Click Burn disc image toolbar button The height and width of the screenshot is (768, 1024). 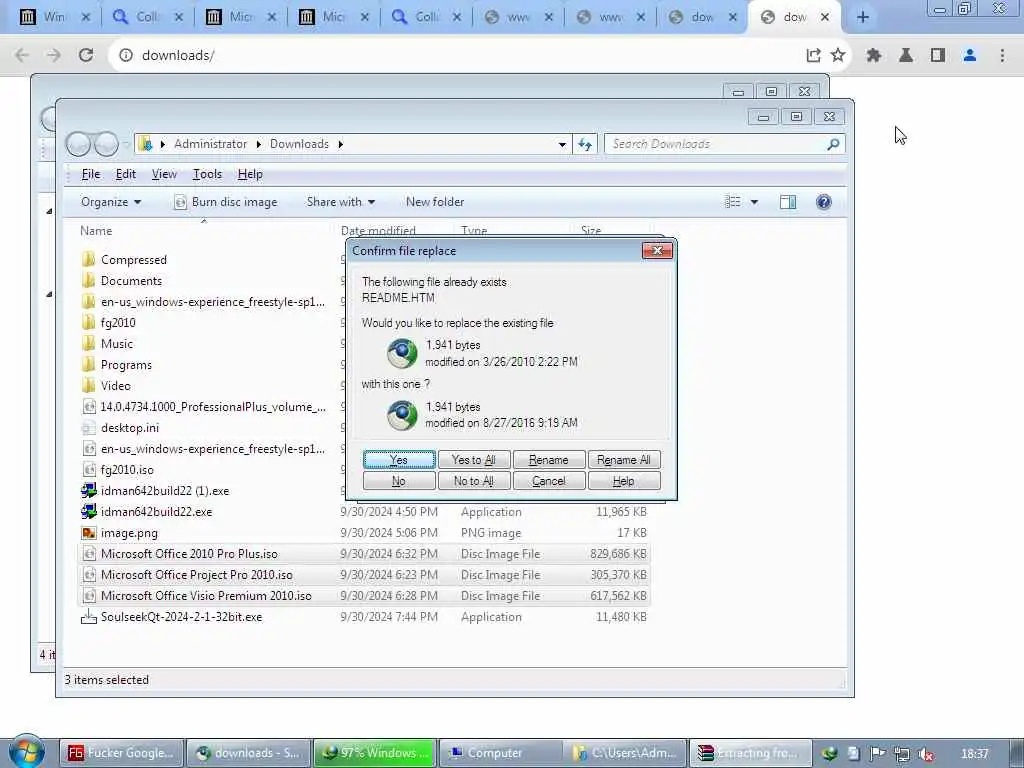pos(225,202)
